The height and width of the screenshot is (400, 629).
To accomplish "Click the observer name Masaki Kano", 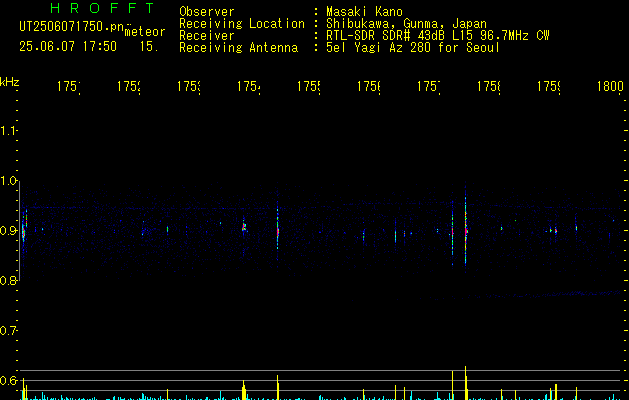I will [364, 12].
